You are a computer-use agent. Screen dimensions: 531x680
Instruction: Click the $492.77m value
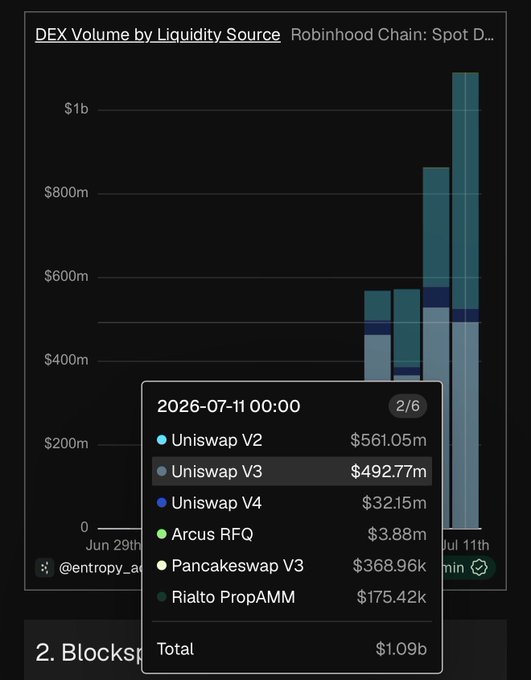[x=388, y=471]
